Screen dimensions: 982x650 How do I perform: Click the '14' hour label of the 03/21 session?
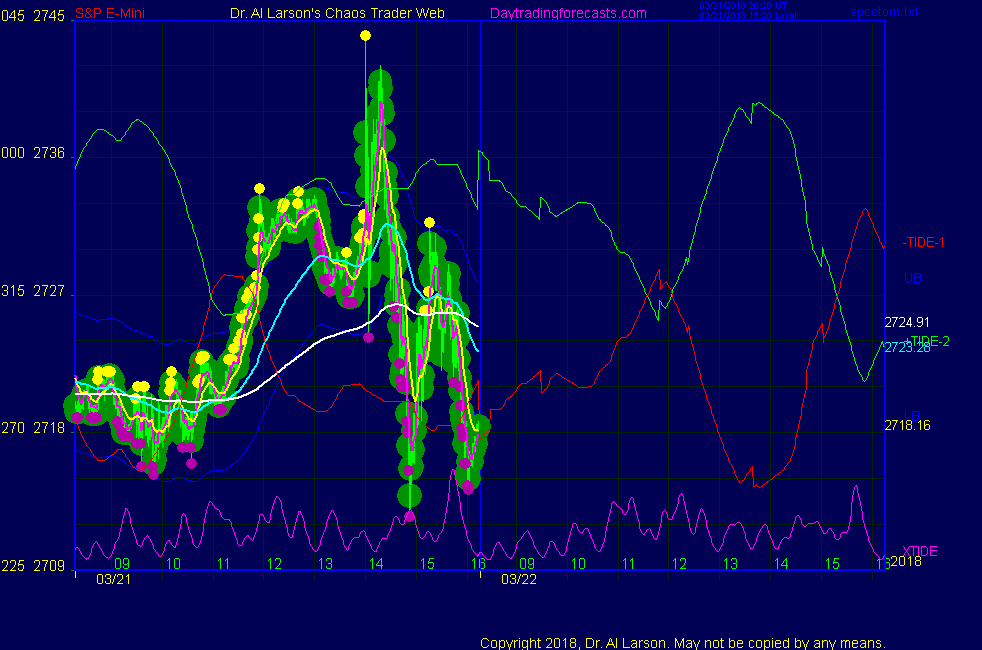pyautogui.click(x=376, y=564)
